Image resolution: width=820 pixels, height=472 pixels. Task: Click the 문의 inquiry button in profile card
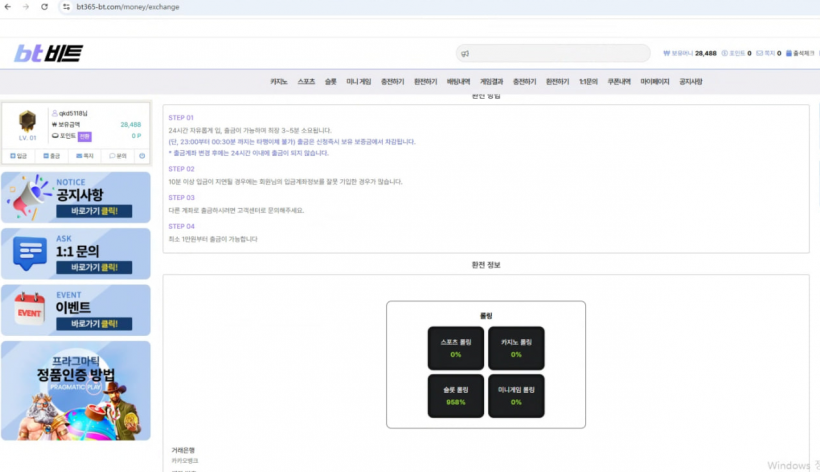118,156
